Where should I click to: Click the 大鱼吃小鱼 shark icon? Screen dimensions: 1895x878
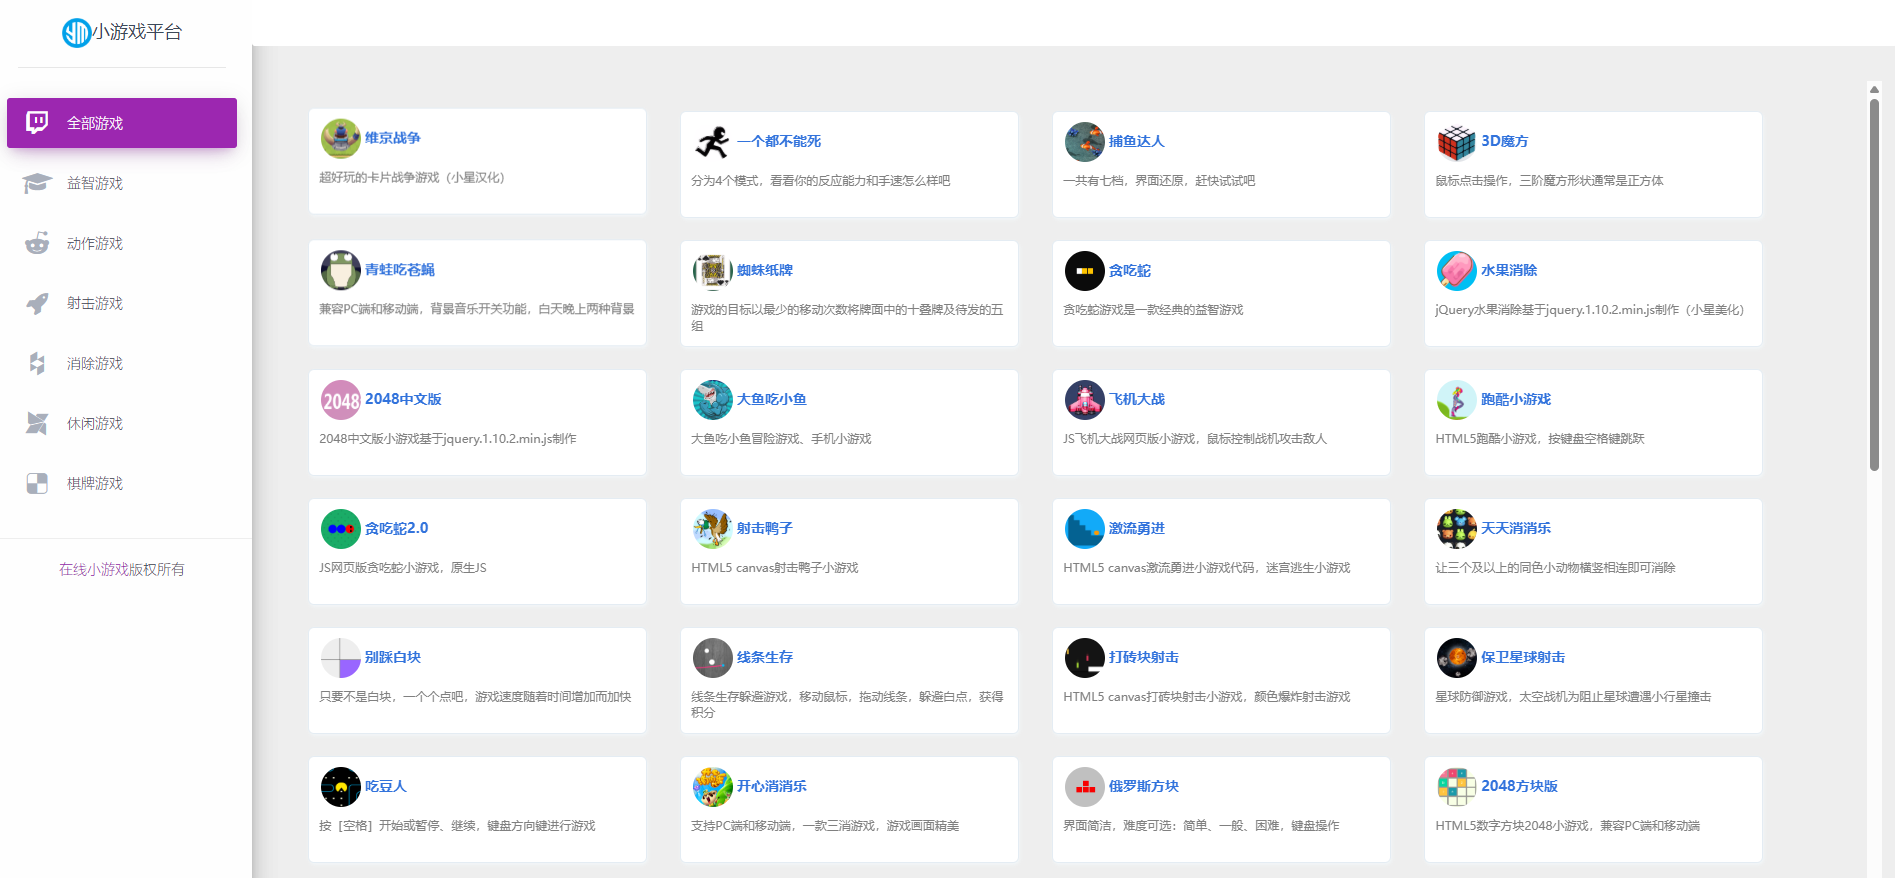pyautogui.click(x=713, y=400)
